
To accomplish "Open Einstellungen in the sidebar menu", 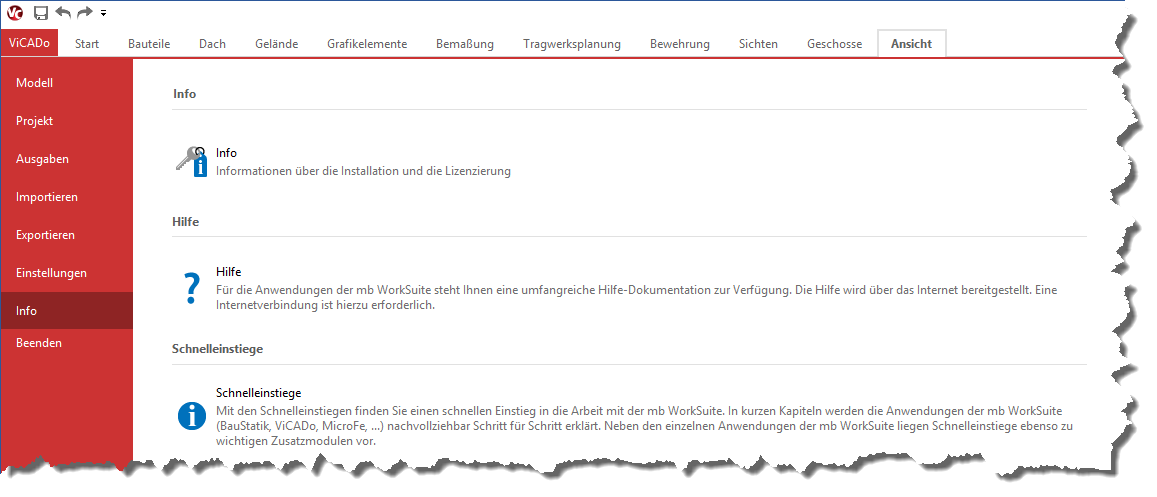I will (x=66, y=273).
